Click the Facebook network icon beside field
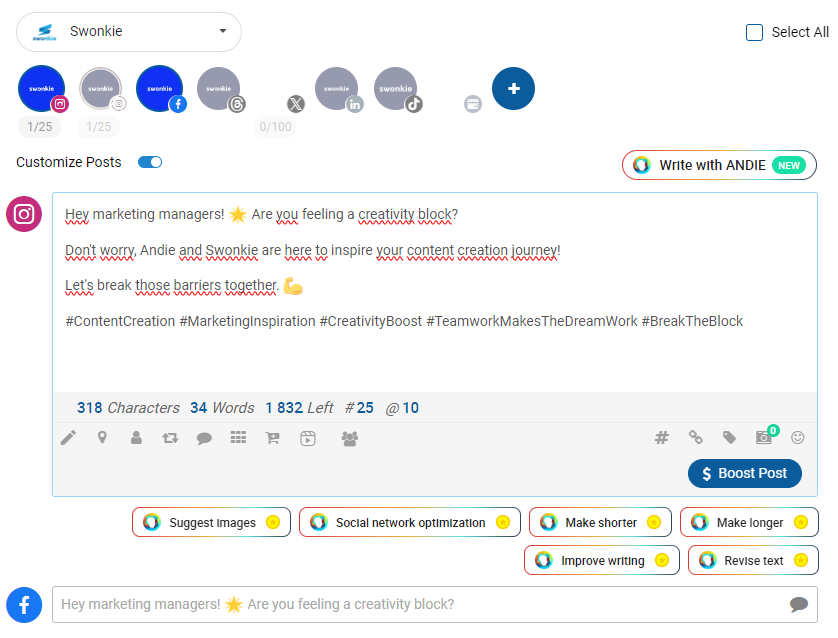Viewport: 838px width, 638px height. pos(24,605)
